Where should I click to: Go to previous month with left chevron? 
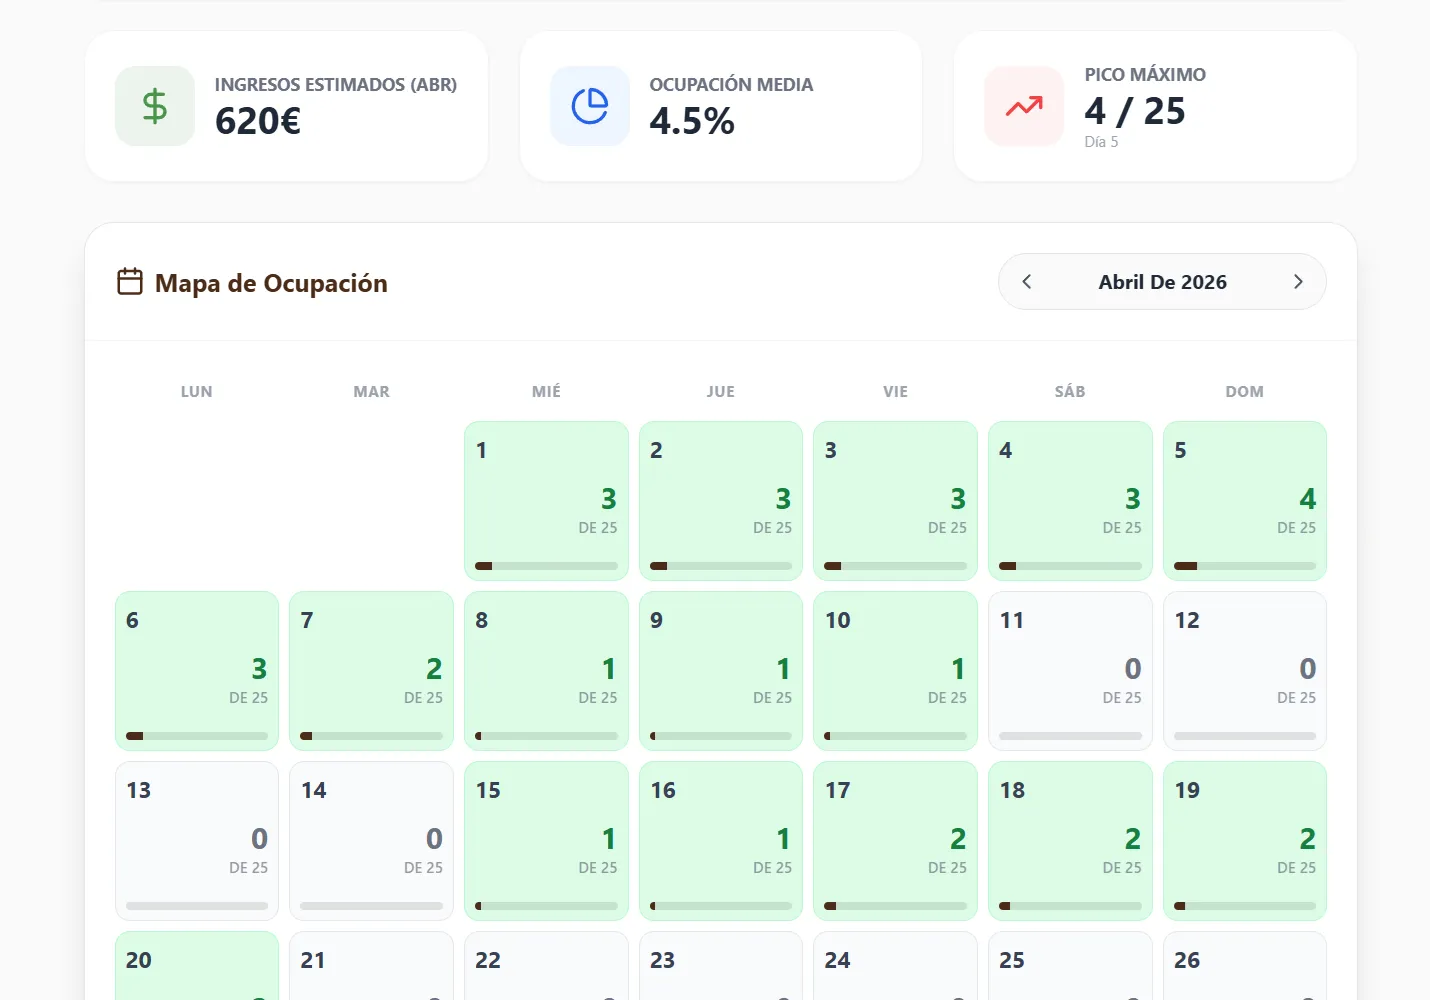pos(1026,282)
